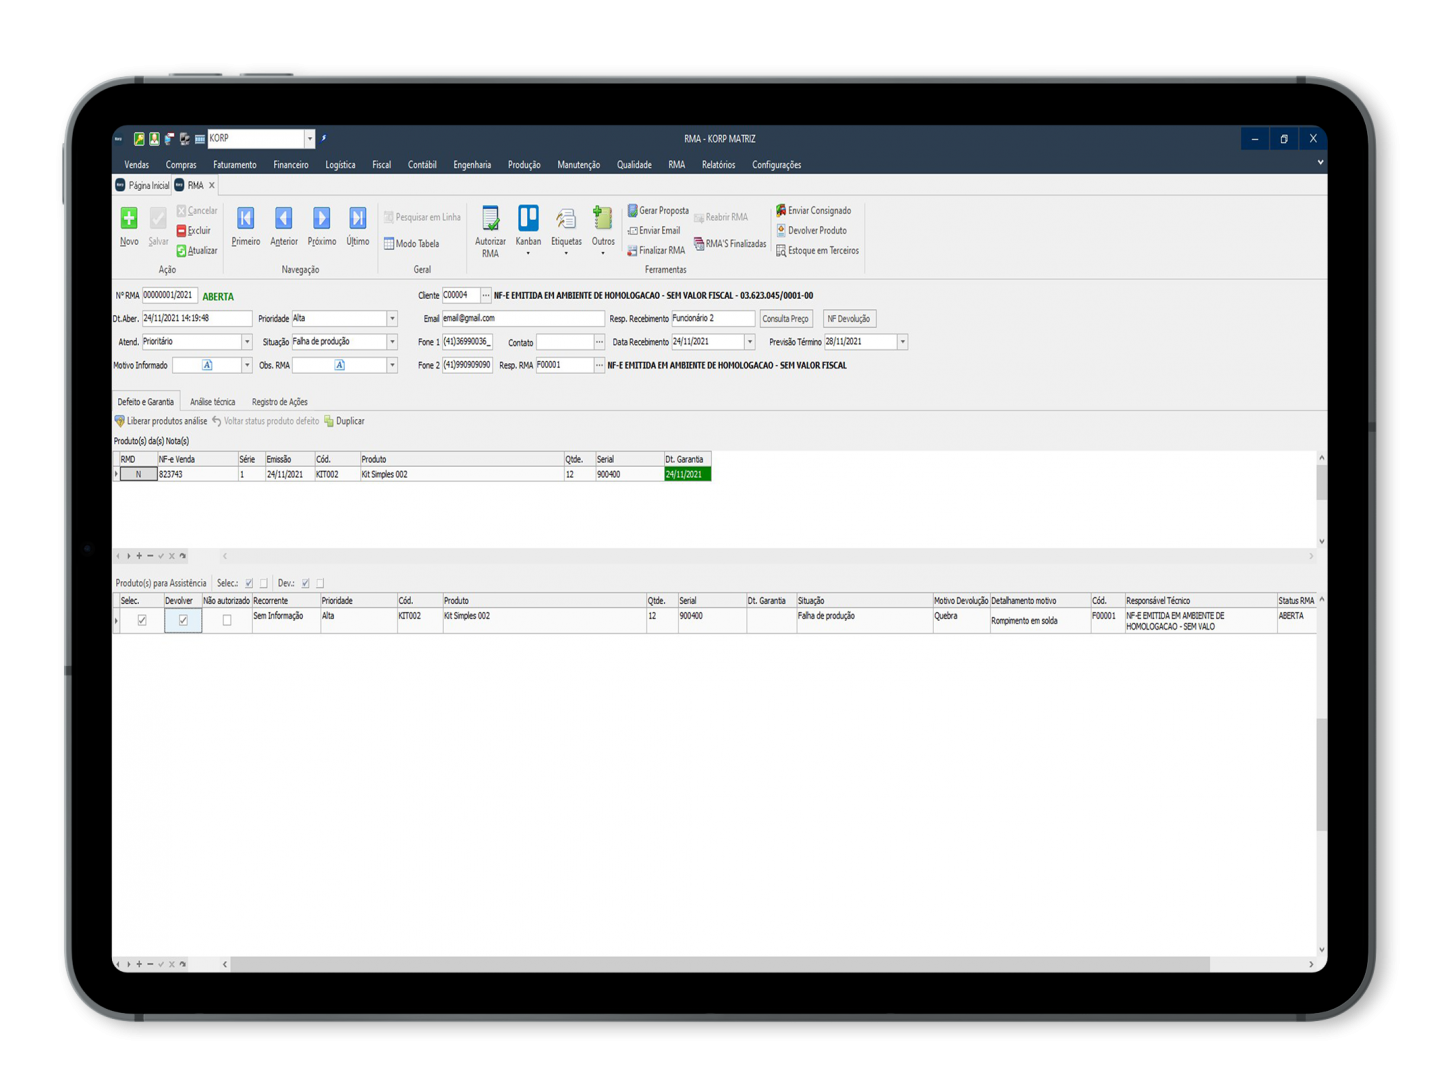Viewport: 1440px width, 1073px height.
Task: Click the Excluir delete icon
Action: coord(182,231)
